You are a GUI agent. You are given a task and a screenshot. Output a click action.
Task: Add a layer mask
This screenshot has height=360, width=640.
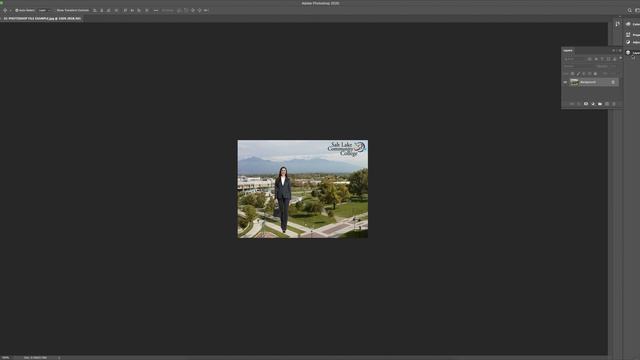click(586, 104)
